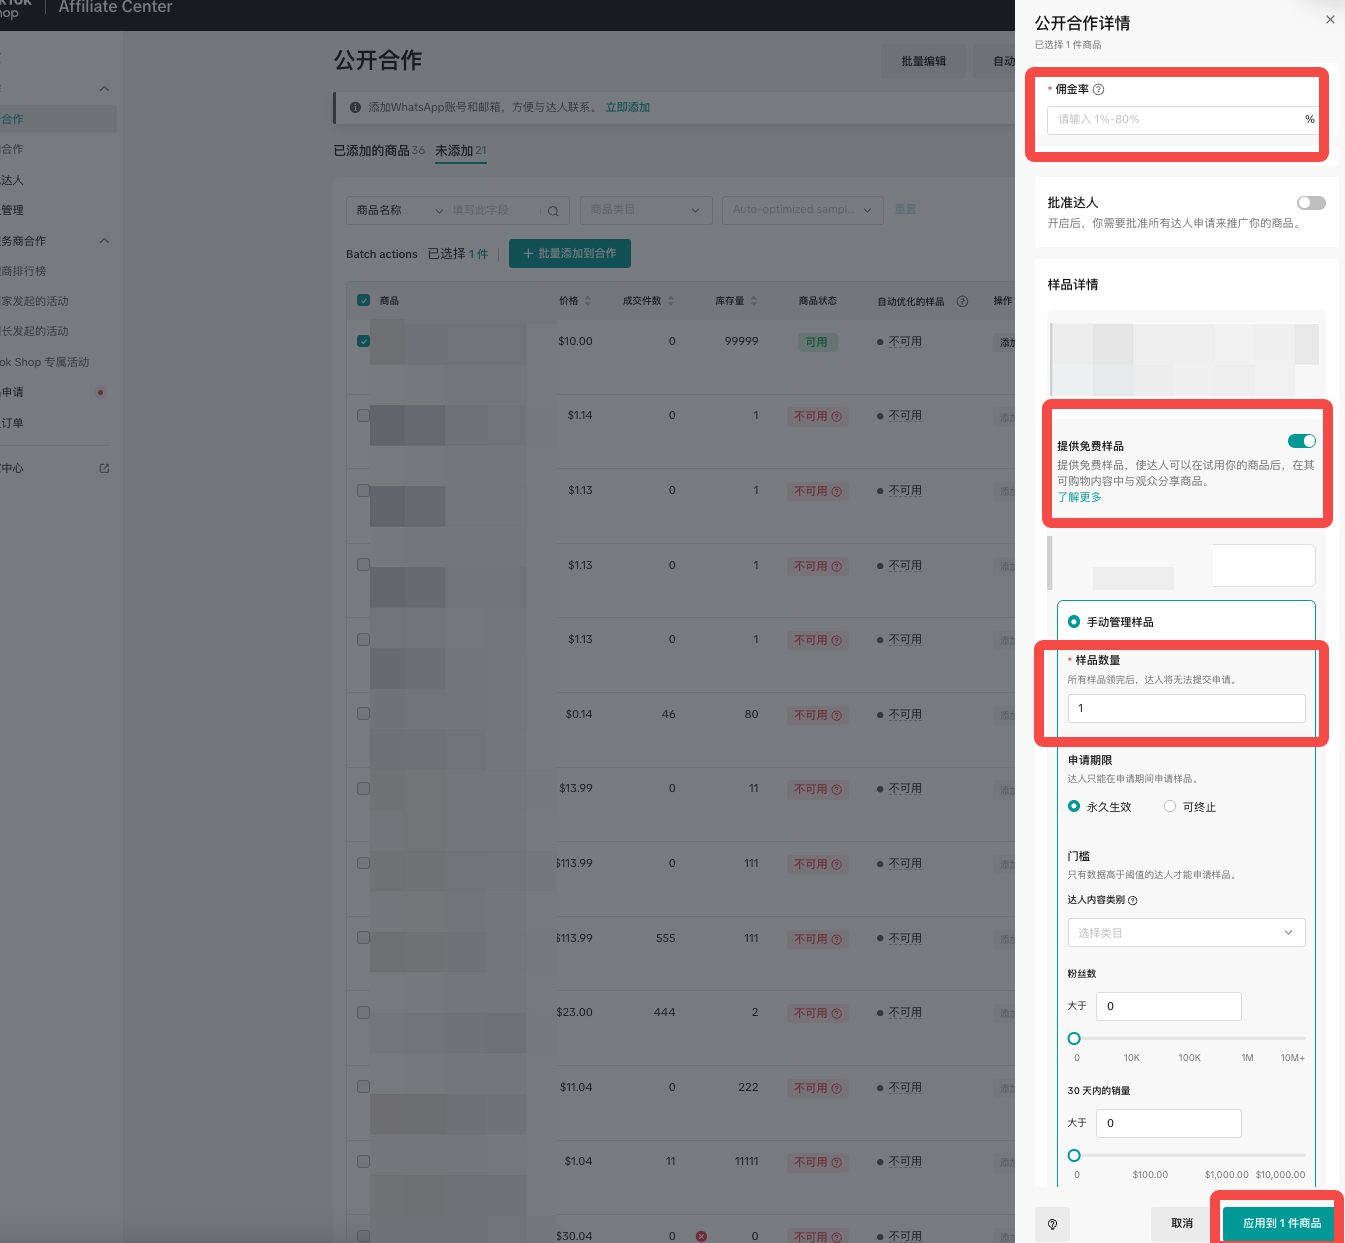Click the sort icon on 库存量 column

click(754, 301)
